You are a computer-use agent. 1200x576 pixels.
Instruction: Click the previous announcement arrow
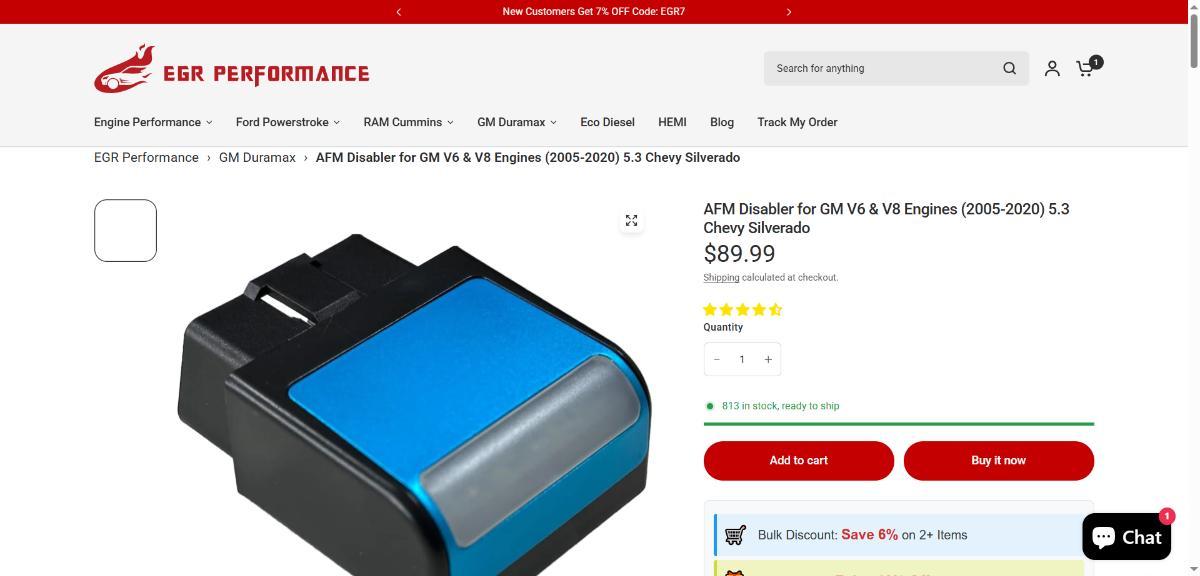[399, 12]
